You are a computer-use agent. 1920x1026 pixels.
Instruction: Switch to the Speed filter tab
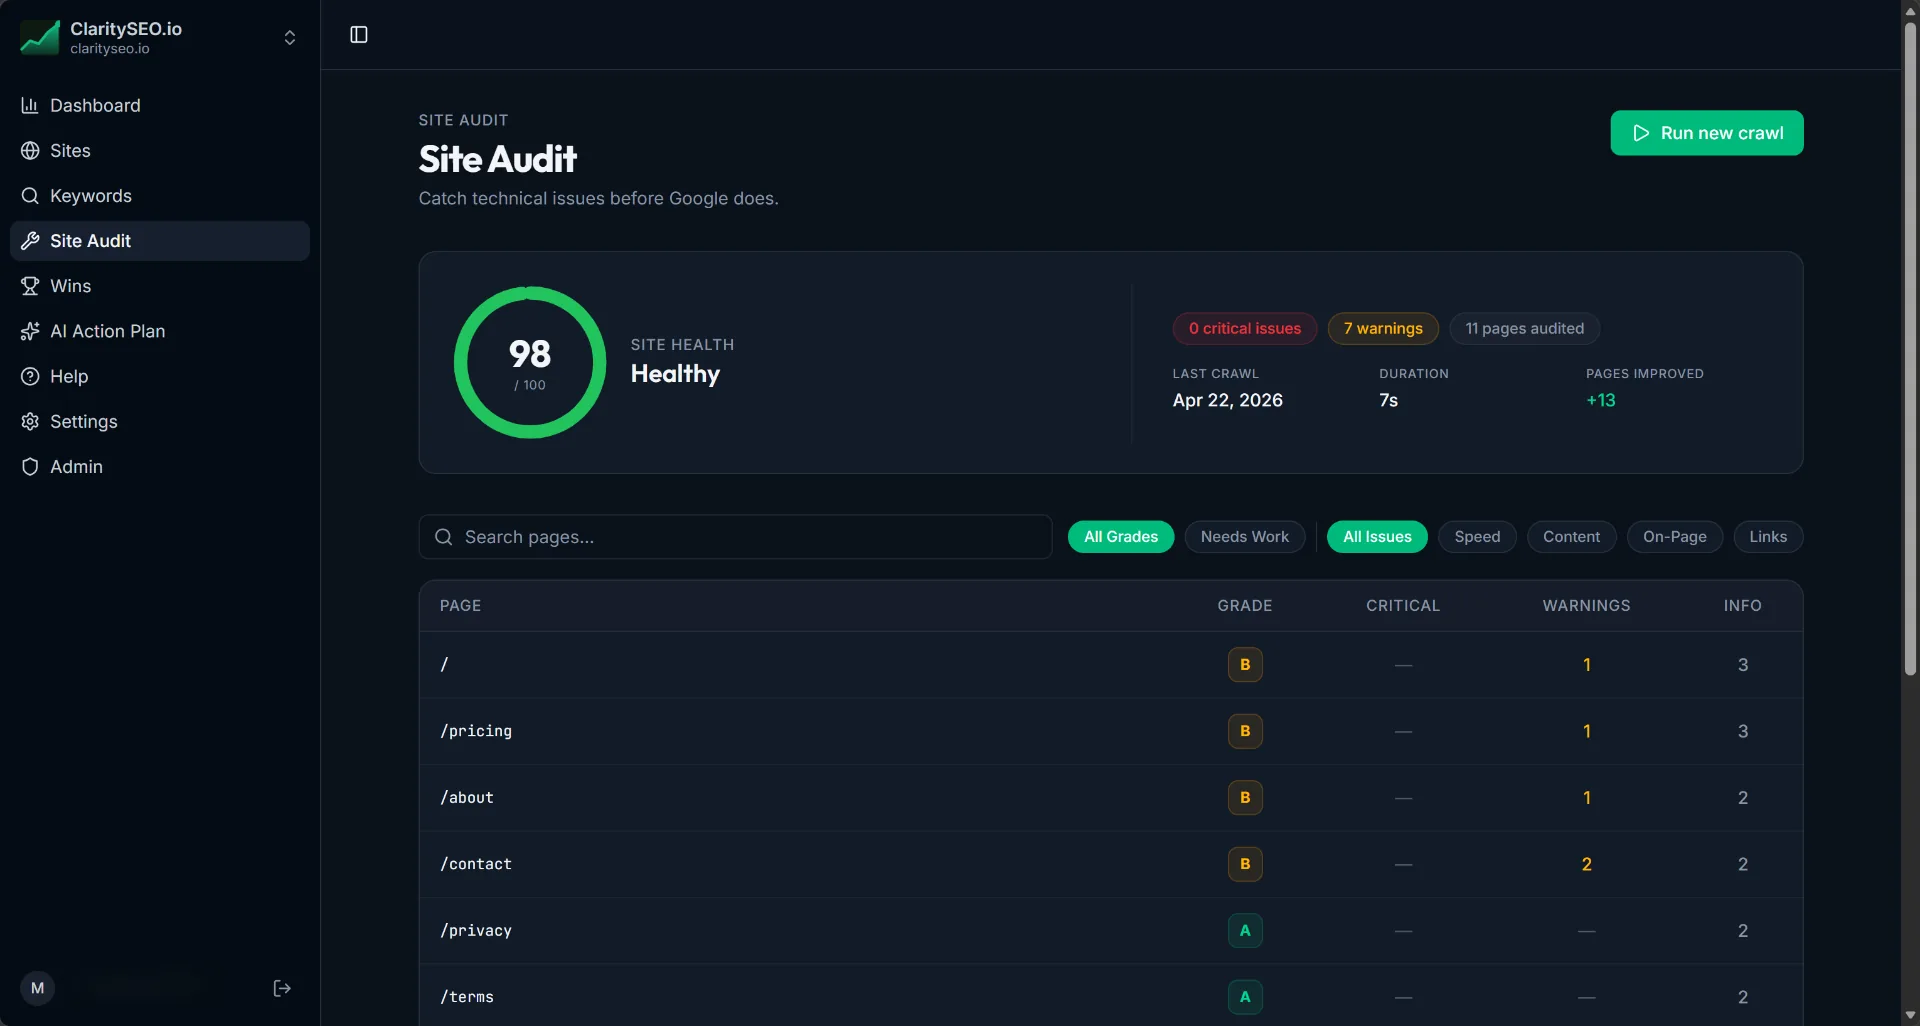point(1477,537)
